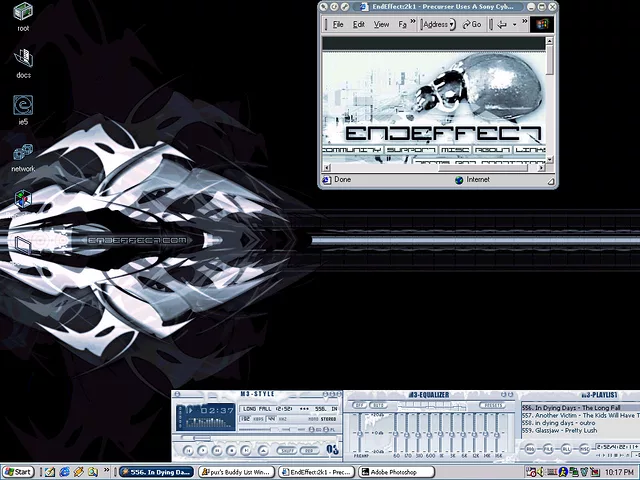Screen dimensions: 640x480
Task: Skip to next track in Winamp
Action: pyautogui.click(x=246, y=451)
